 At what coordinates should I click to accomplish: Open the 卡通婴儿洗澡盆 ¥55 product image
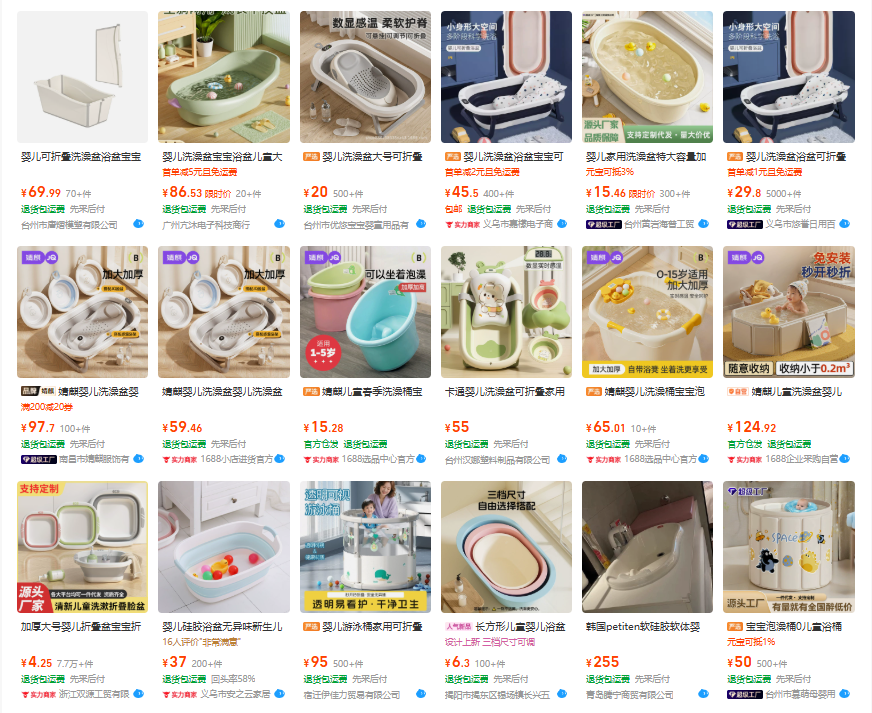click(x=506, y=312)
